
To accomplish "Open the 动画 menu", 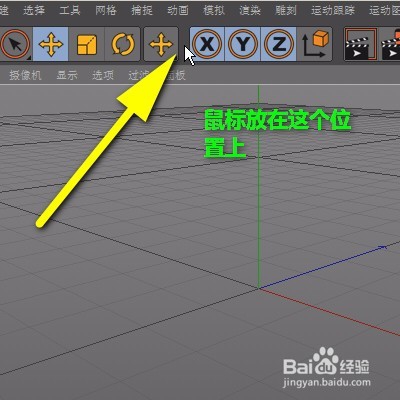I will coord(178,10).
